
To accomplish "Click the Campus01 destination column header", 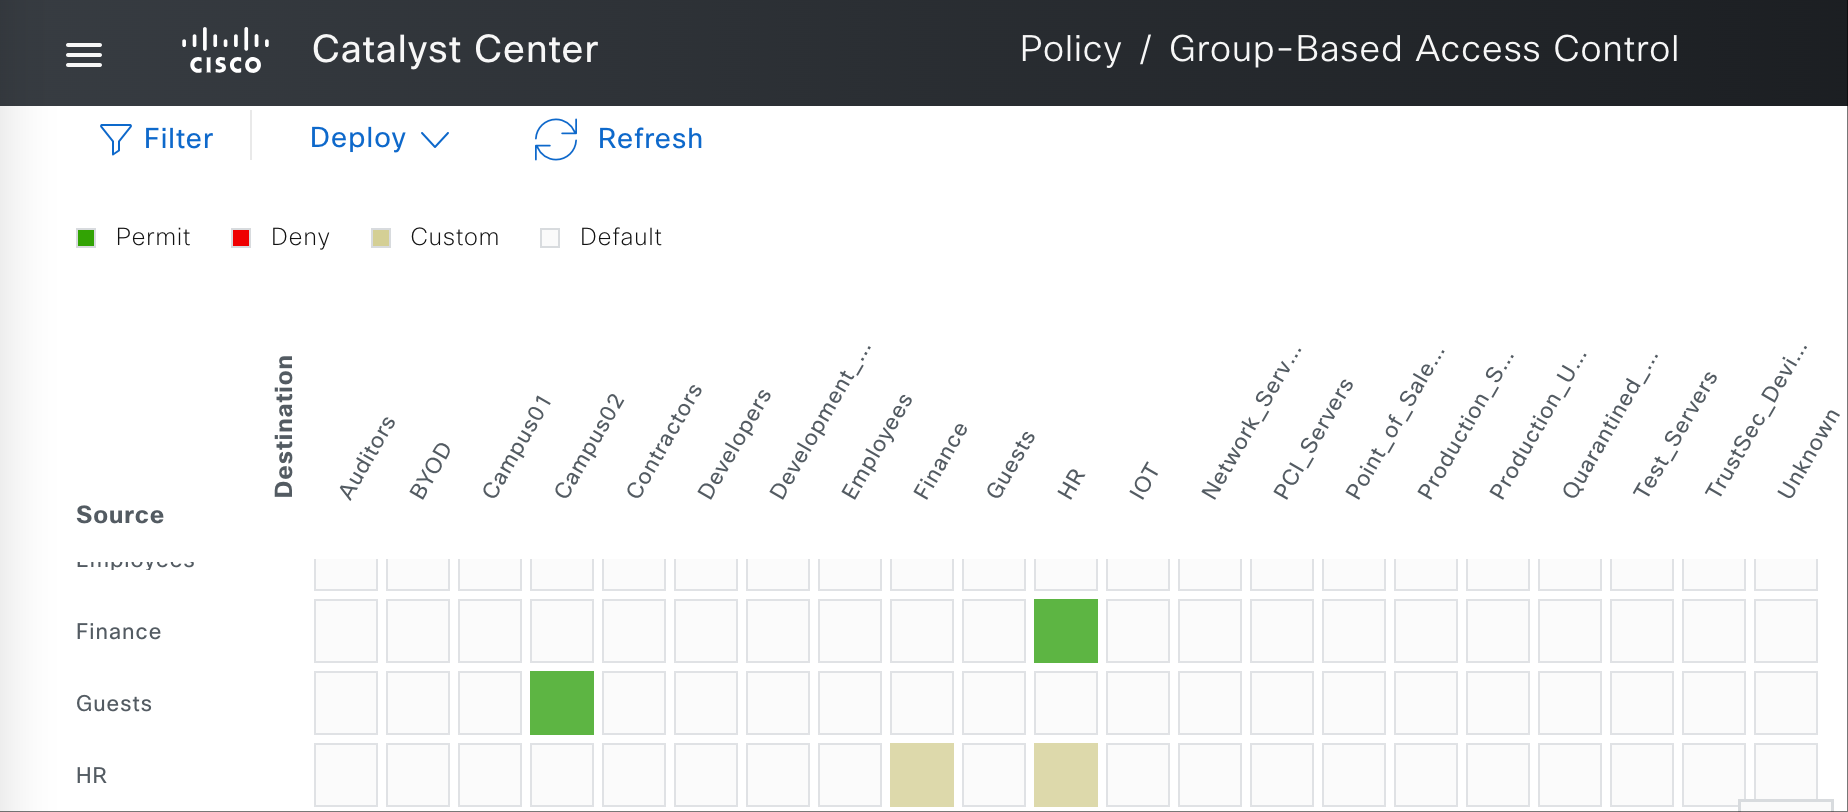I will pyautogui.click(x=516, y=447).
